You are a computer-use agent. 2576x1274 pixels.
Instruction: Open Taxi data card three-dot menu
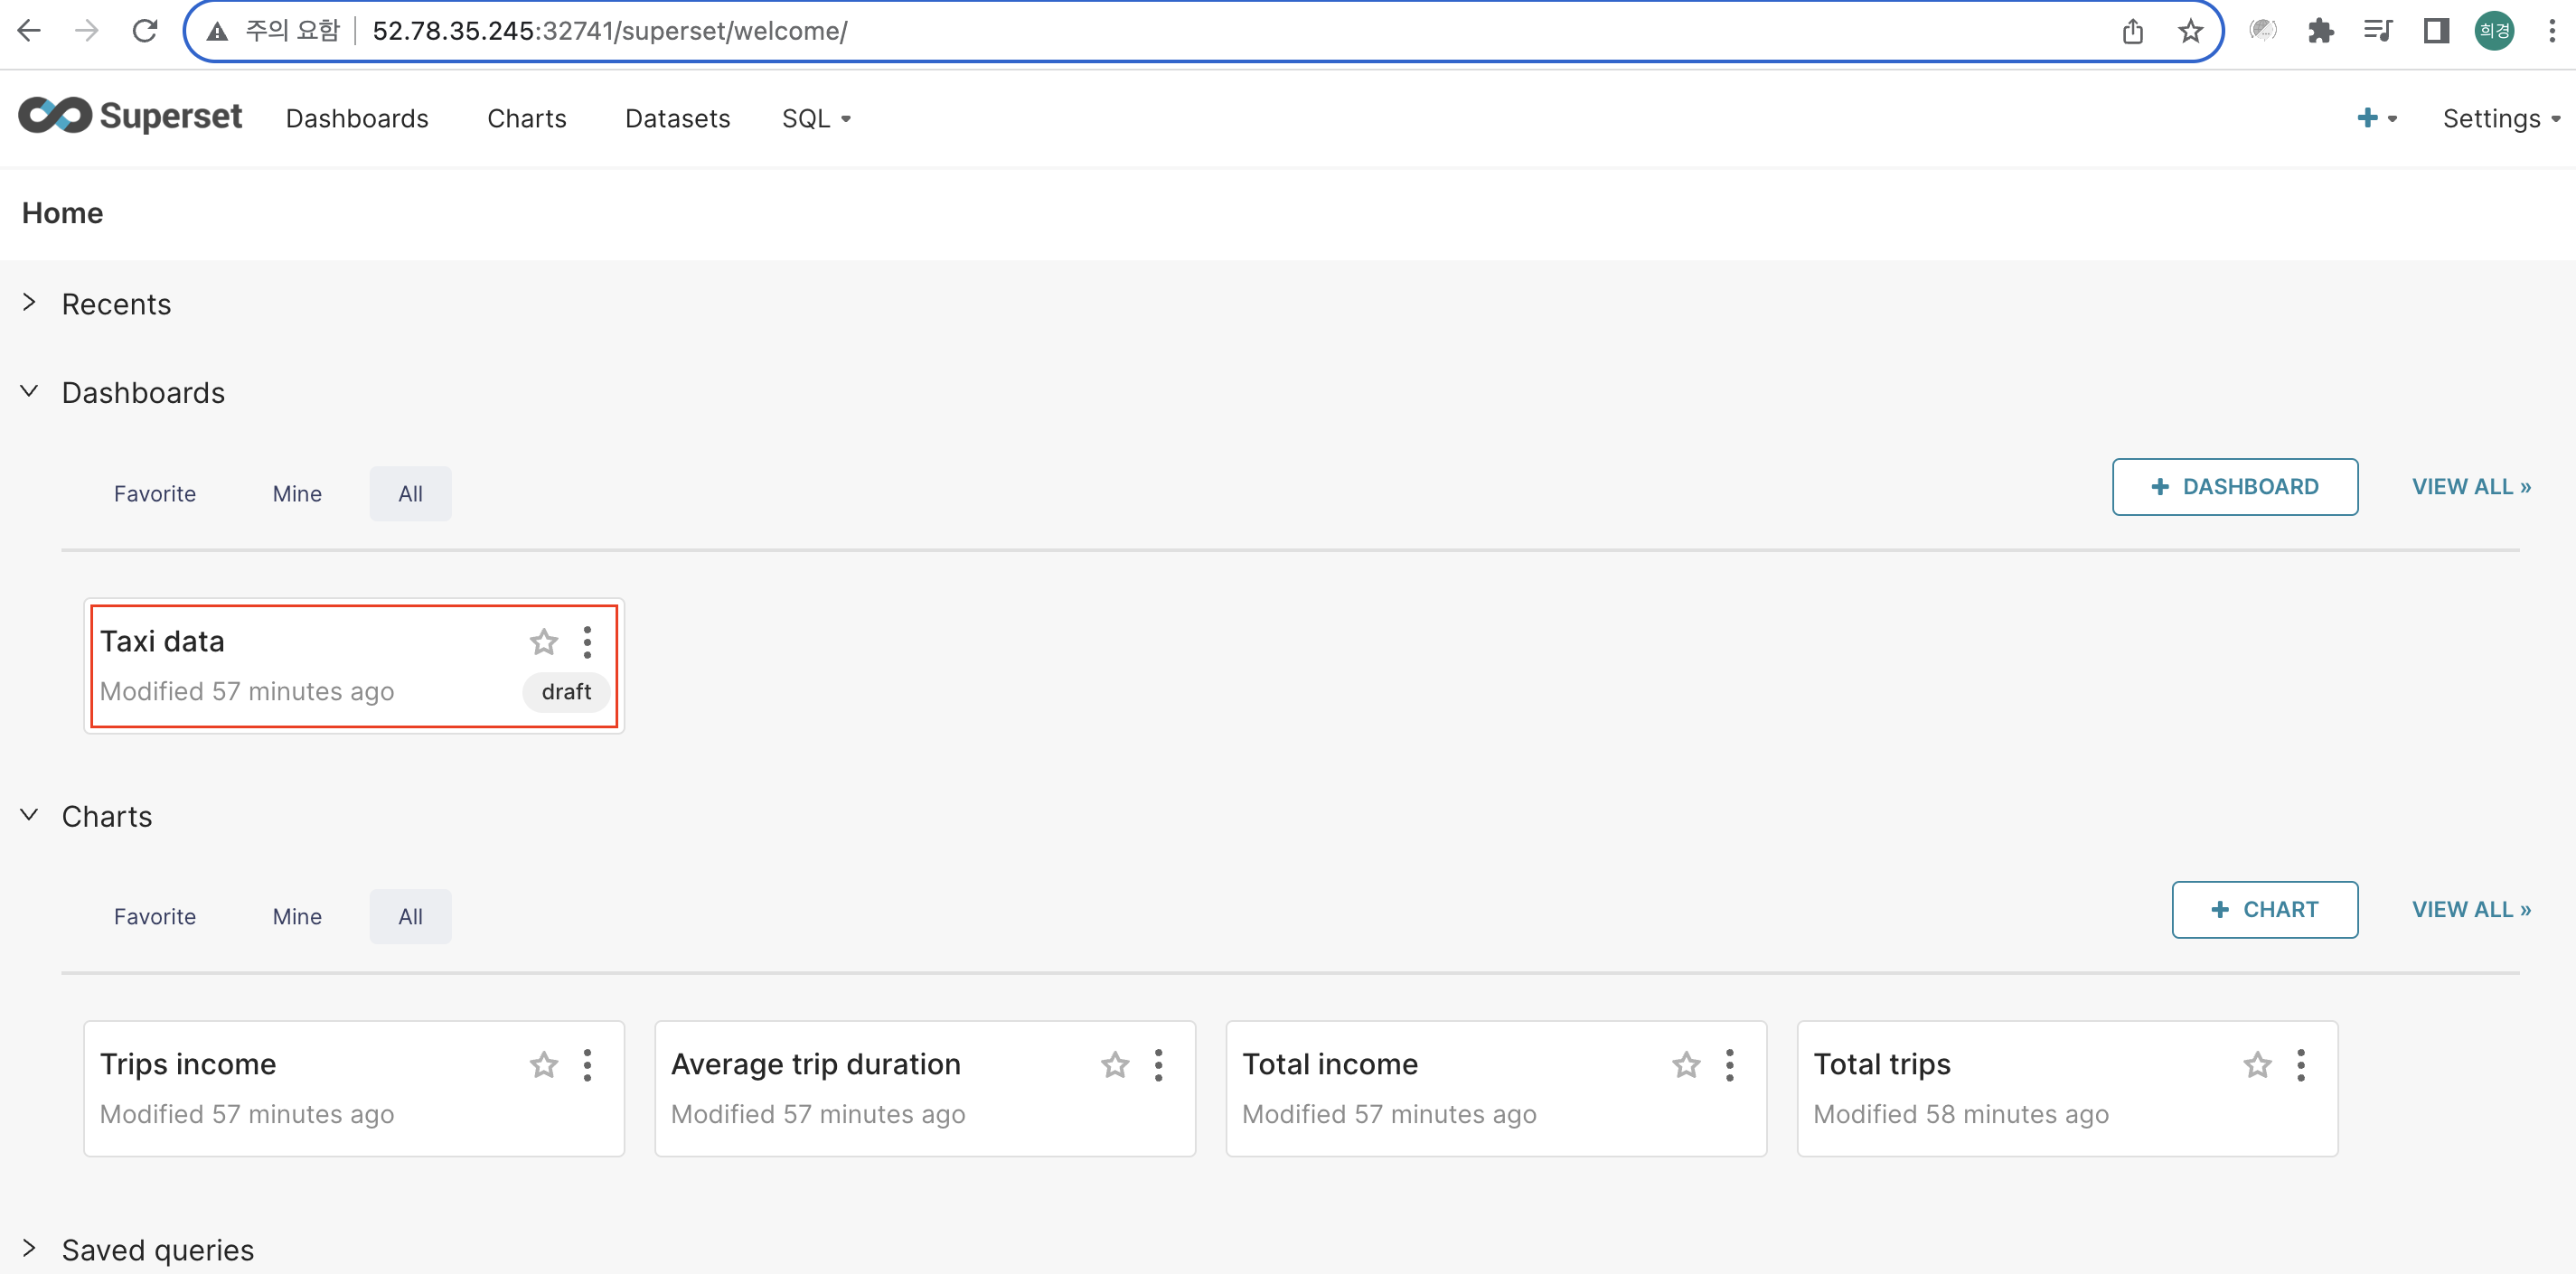[x=587, y=641]
